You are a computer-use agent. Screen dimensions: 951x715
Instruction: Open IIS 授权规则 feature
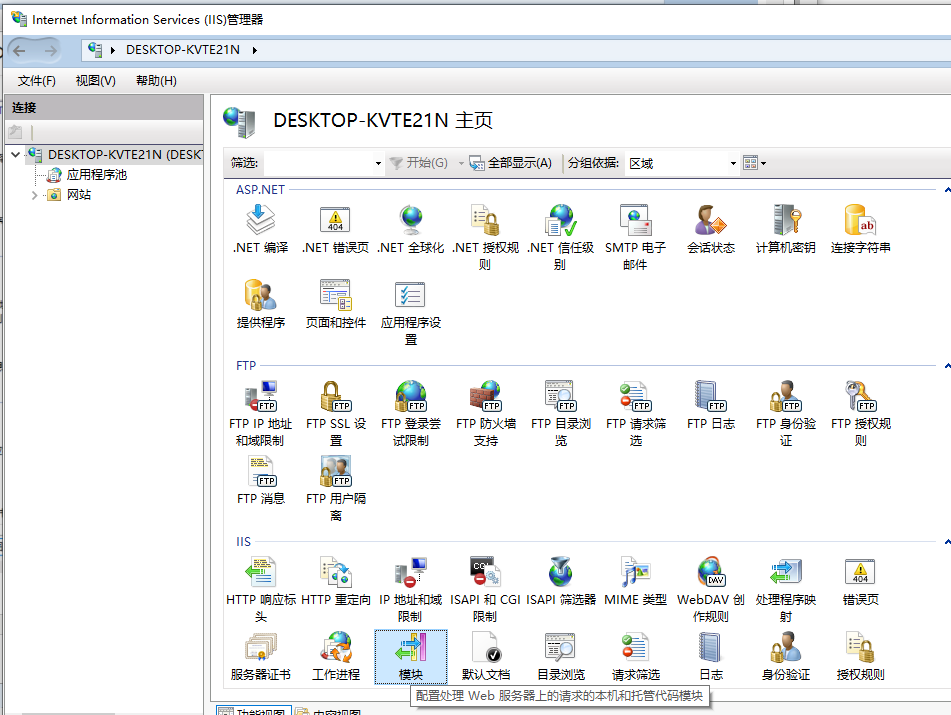tap(861, 656)
